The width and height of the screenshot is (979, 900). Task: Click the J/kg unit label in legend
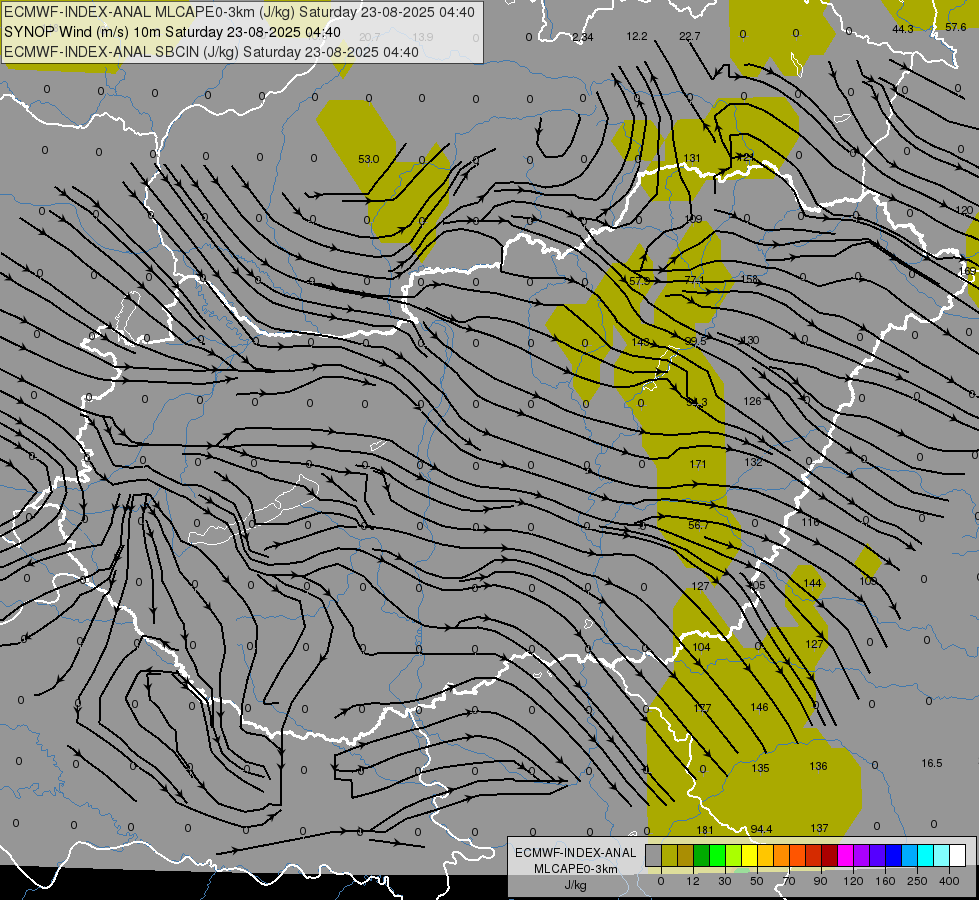[x=576, y=885]
